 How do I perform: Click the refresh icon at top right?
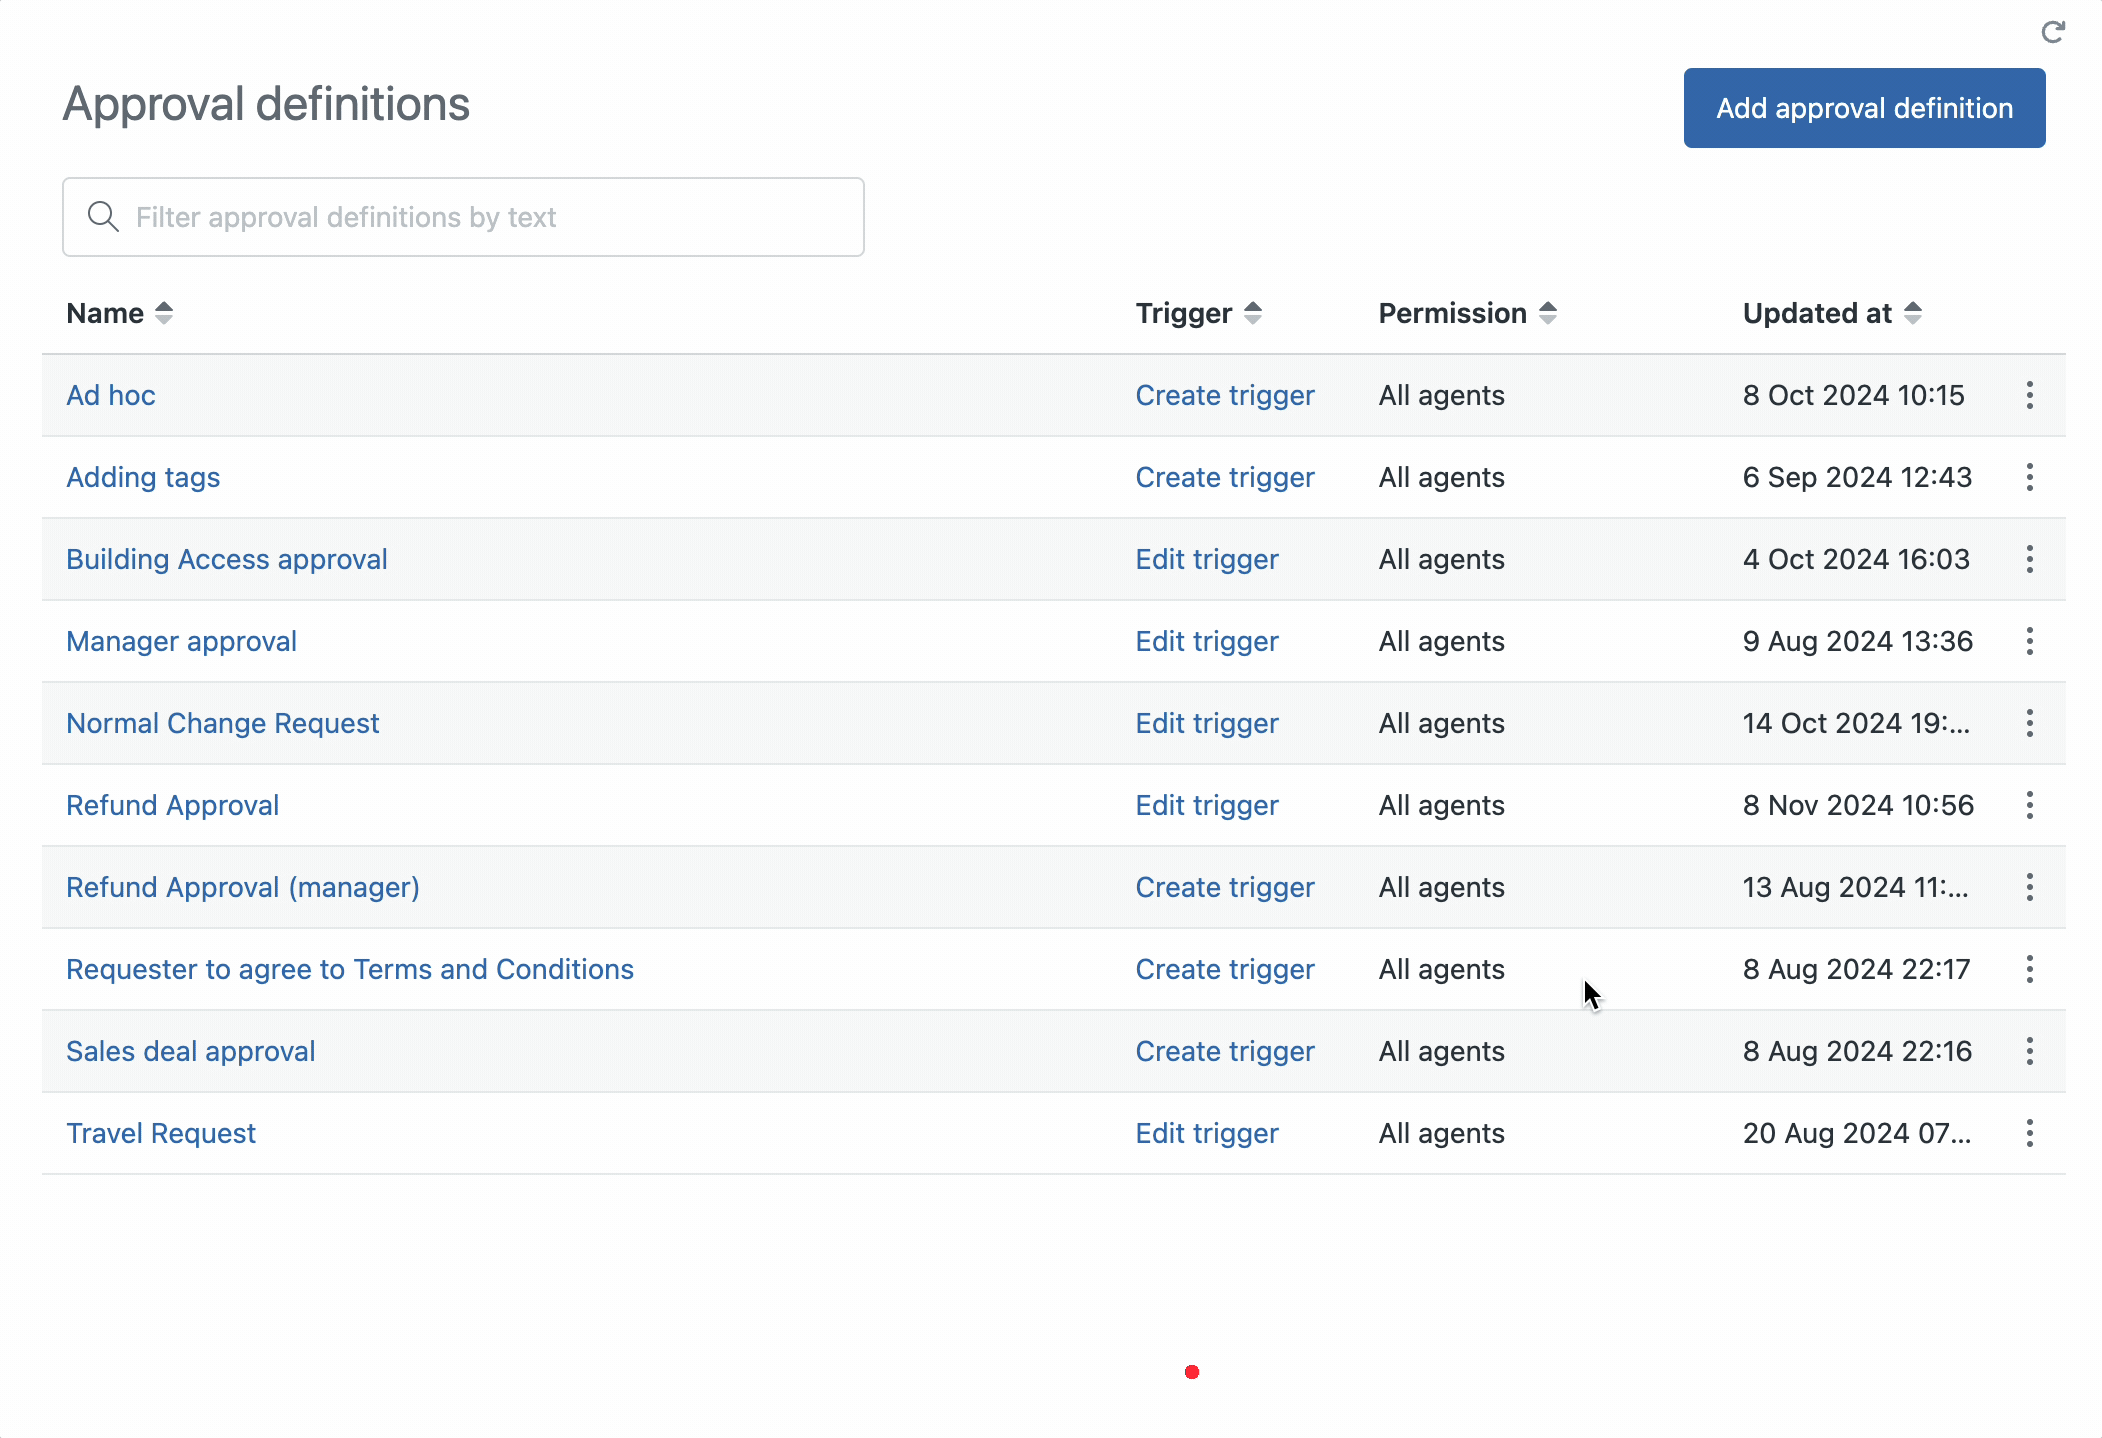2052,32
